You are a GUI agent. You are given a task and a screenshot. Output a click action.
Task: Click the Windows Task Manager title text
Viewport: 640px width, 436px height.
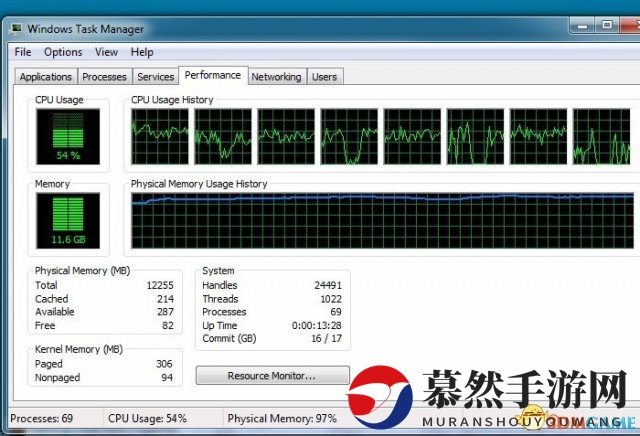[x=86, y=29]
